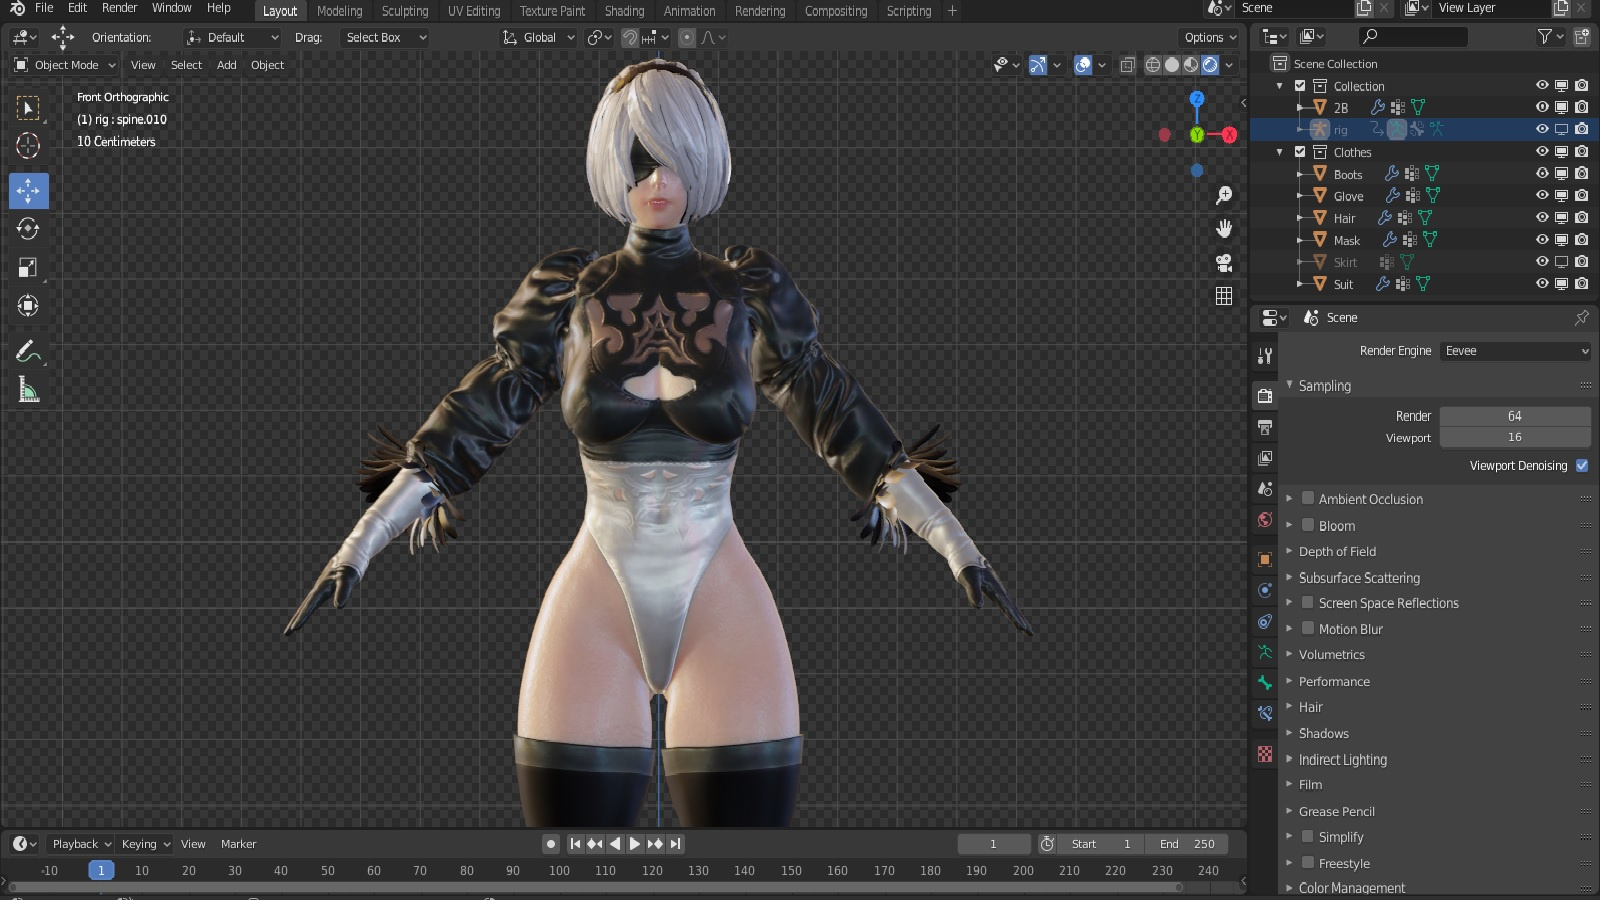Open the Tool properties tab
1600x900 pixels.
(1265, 356)
